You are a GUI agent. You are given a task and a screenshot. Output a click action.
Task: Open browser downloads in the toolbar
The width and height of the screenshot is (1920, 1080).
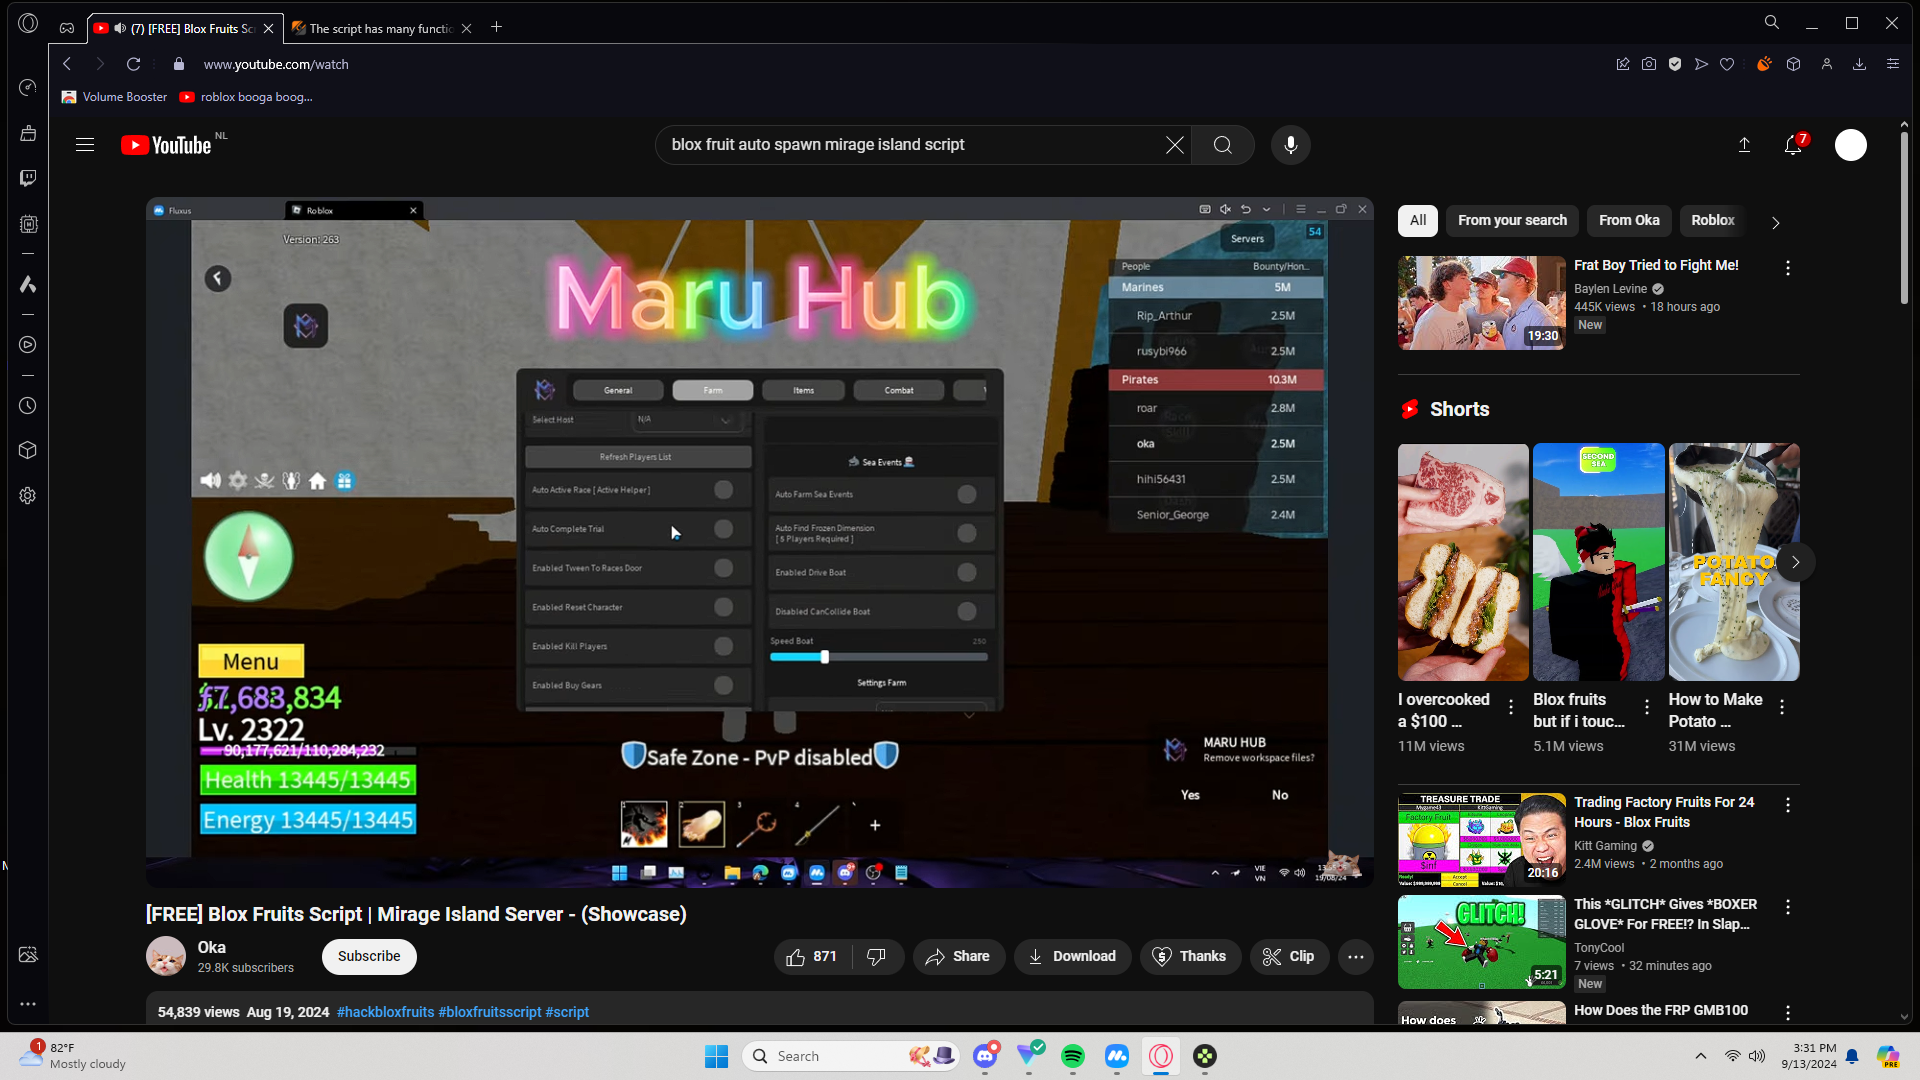click(x=1860, y=64)
